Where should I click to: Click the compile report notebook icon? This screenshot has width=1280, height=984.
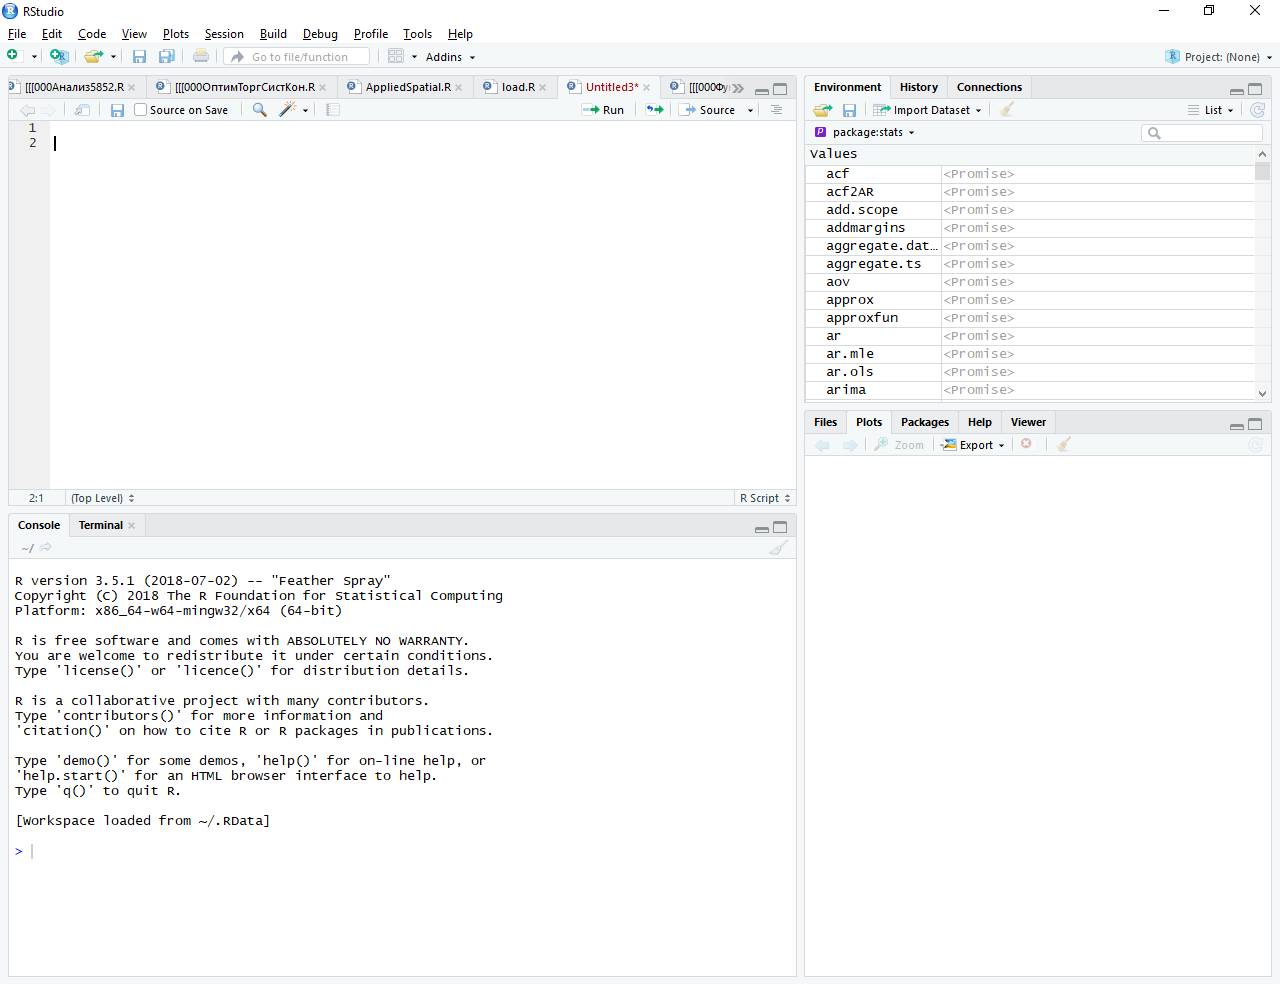[333, 110]
